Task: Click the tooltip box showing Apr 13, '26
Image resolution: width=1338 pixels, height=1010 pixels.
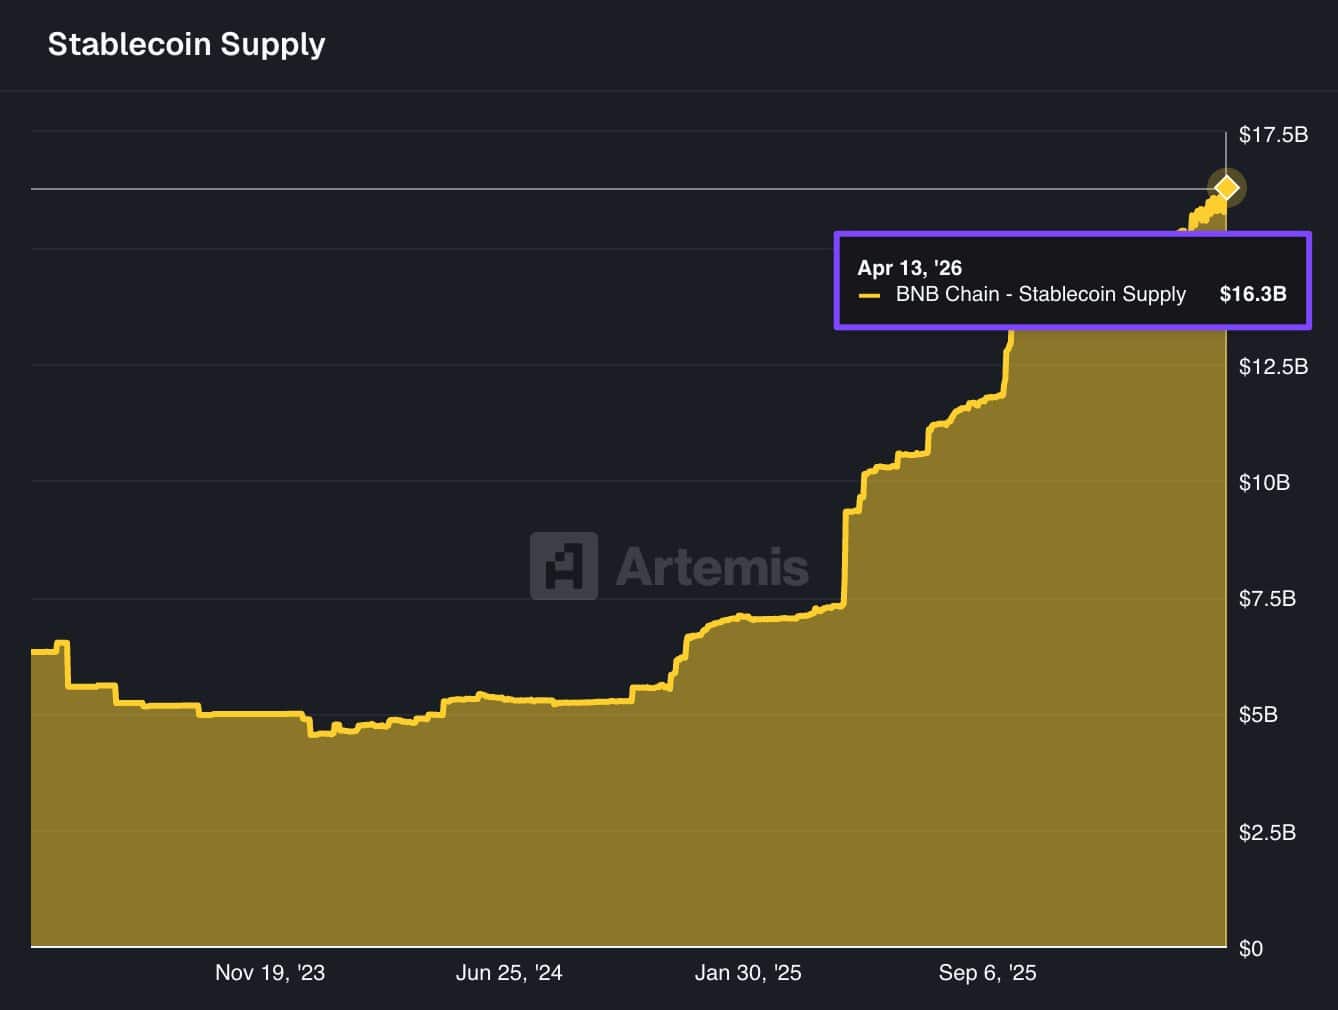Action: (x=1072, y=281)
